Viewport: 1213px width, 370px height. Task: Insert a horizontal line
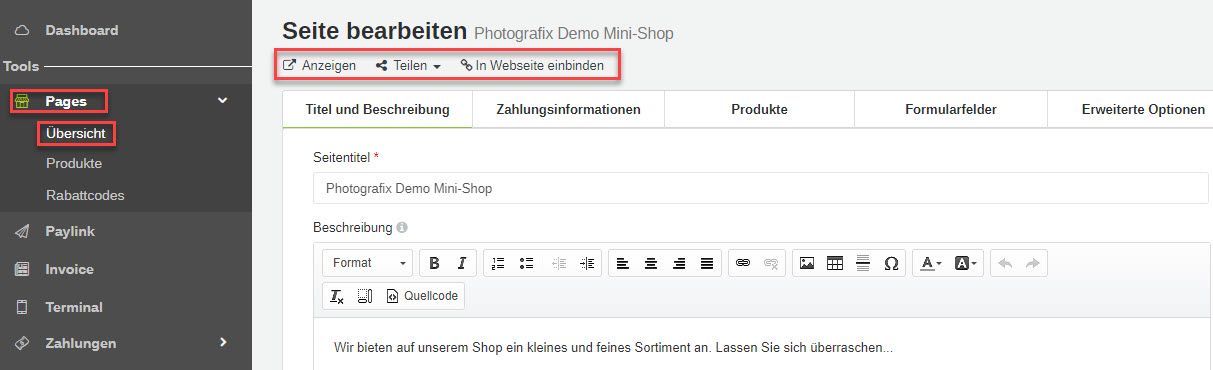(x=862, y=263)
